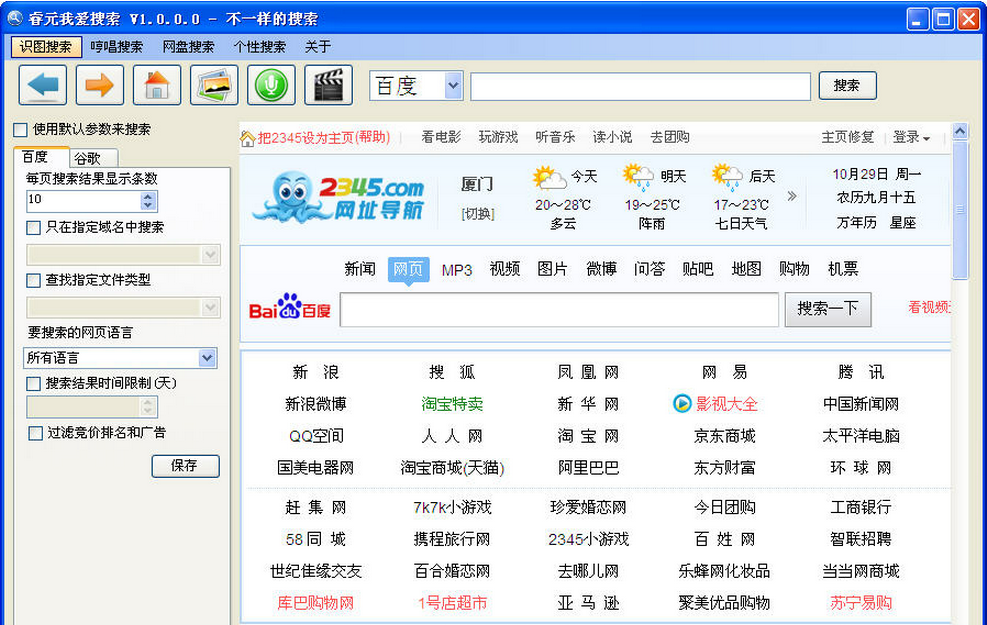Image resolution: width=987 pixels, height=625 pixels.
Task: Click the webpage vertical scrollbar thumb
Action: [x=960, y=210]
